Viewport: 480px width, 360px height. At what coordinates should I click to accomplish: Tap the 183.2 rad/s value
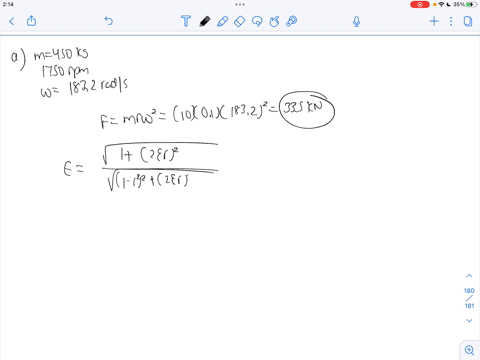98,87
